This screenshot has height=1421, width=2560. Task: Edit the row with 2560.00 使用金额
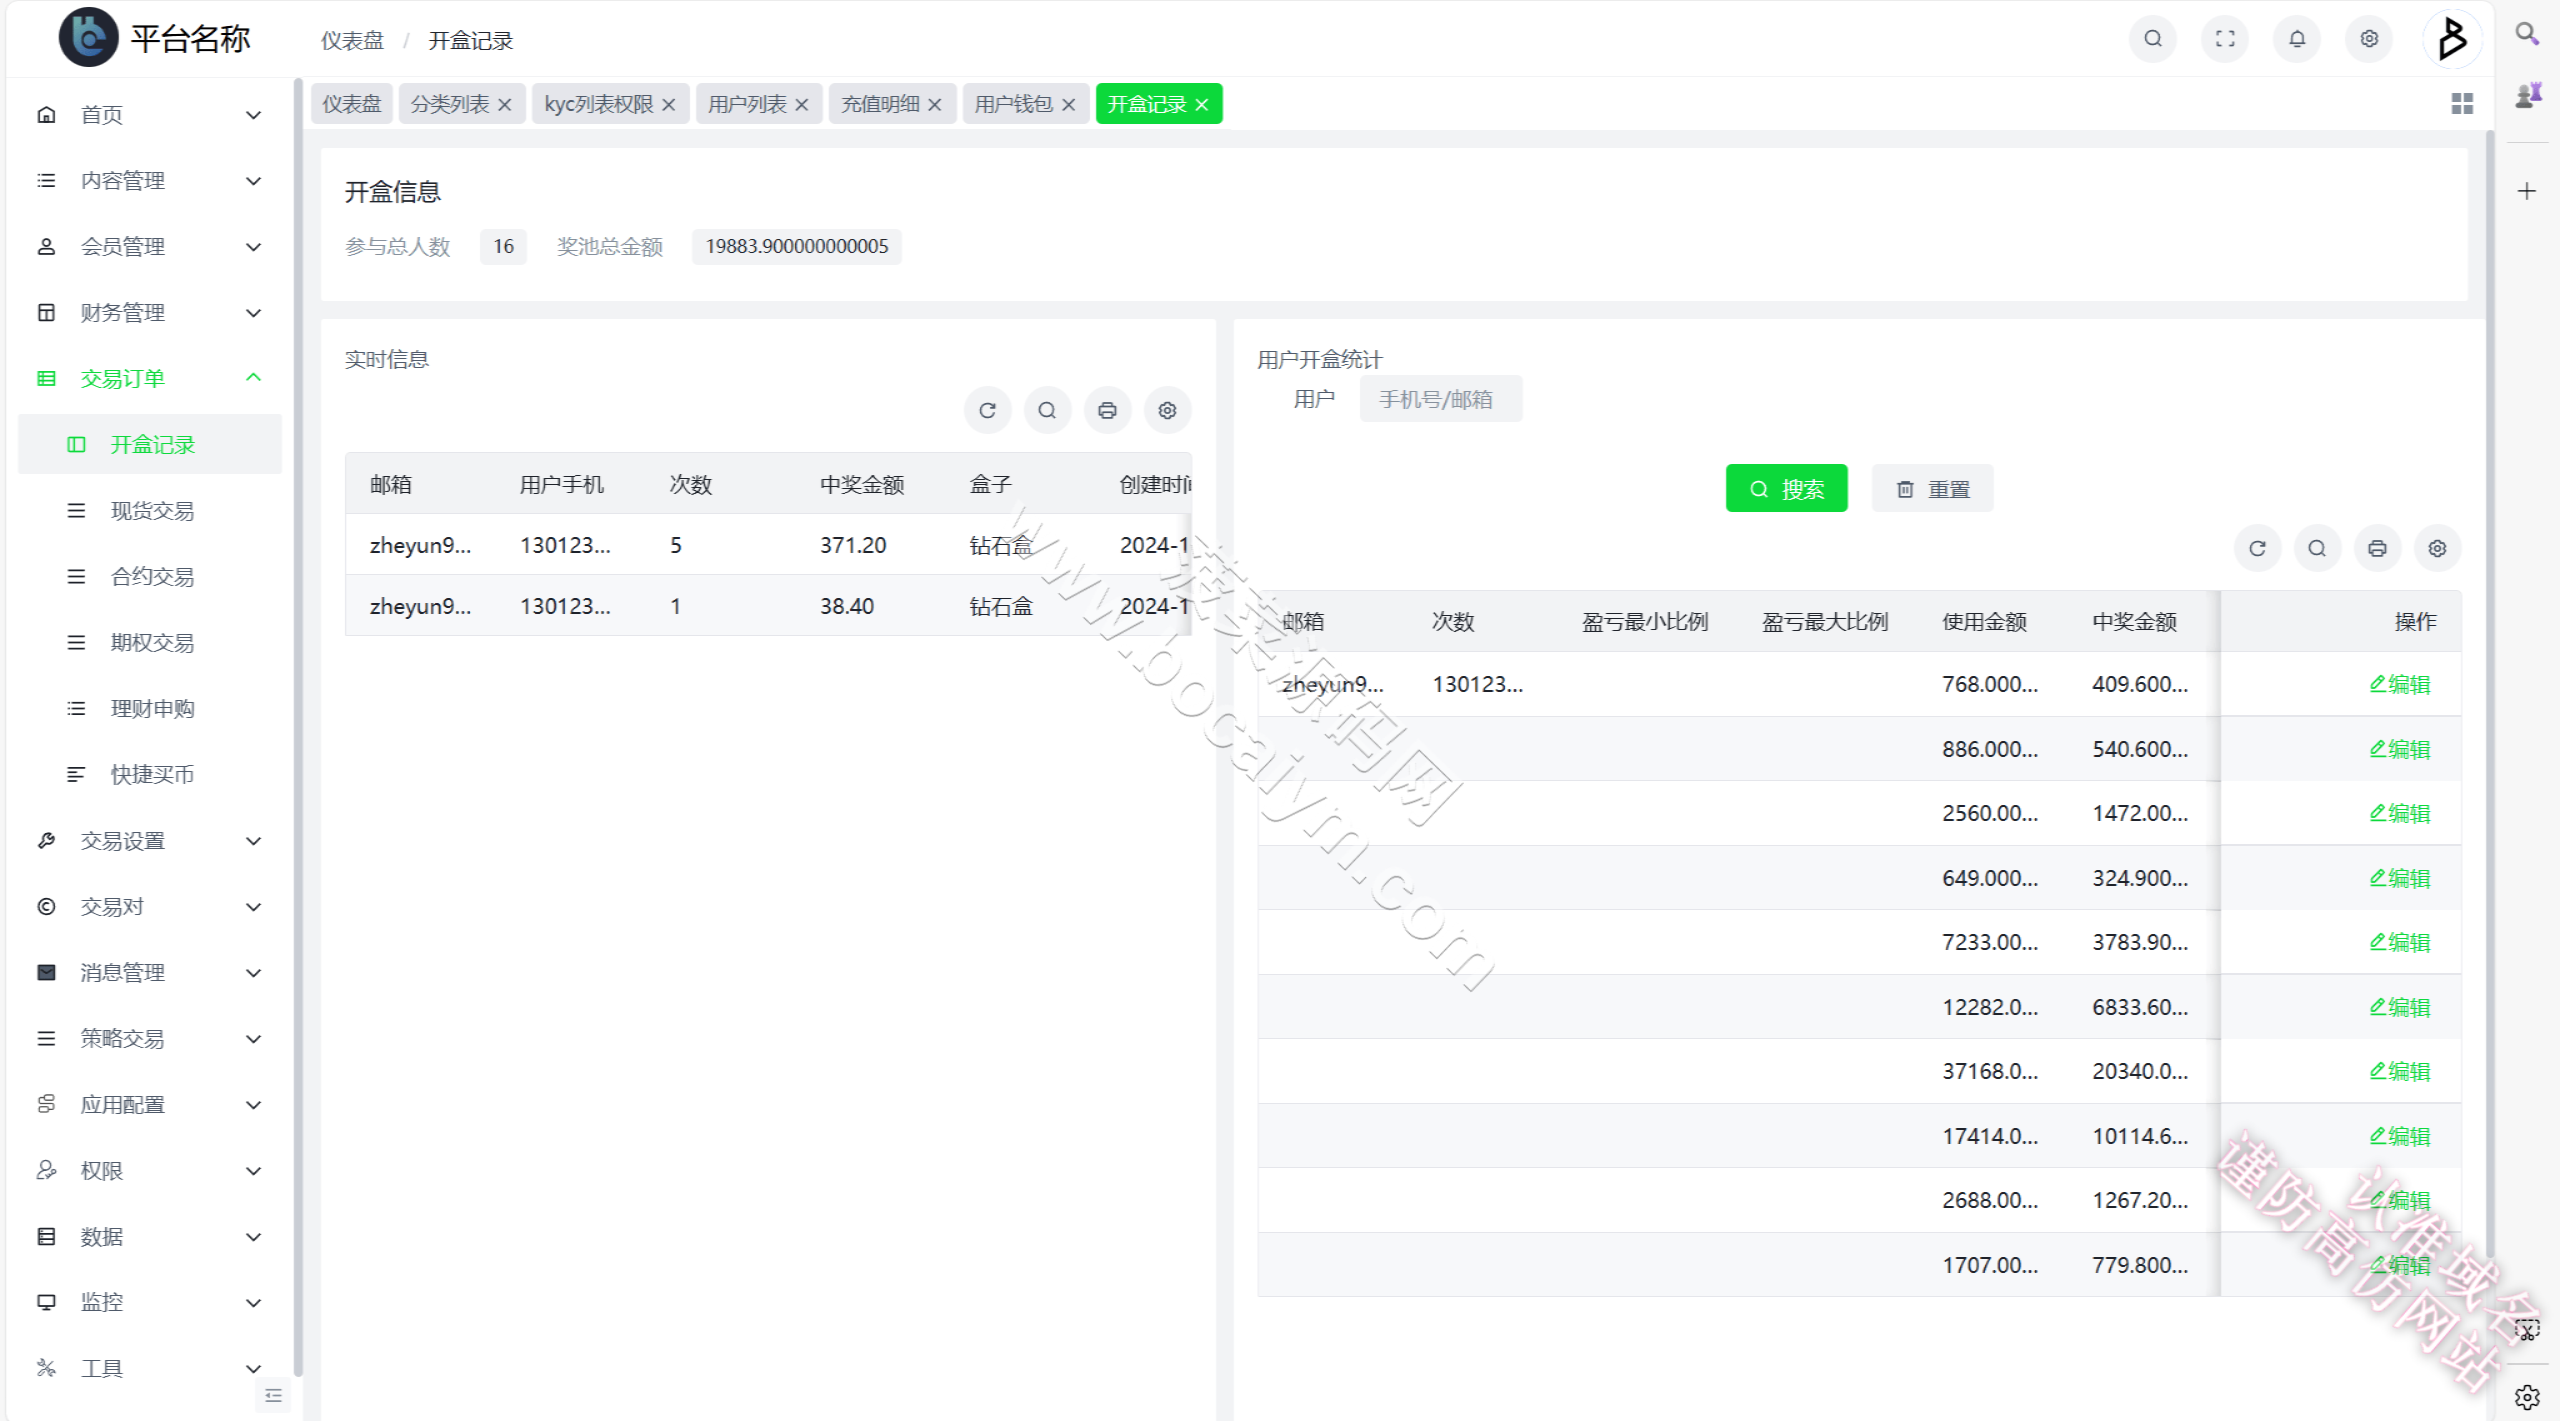(x=2400, y=814)
